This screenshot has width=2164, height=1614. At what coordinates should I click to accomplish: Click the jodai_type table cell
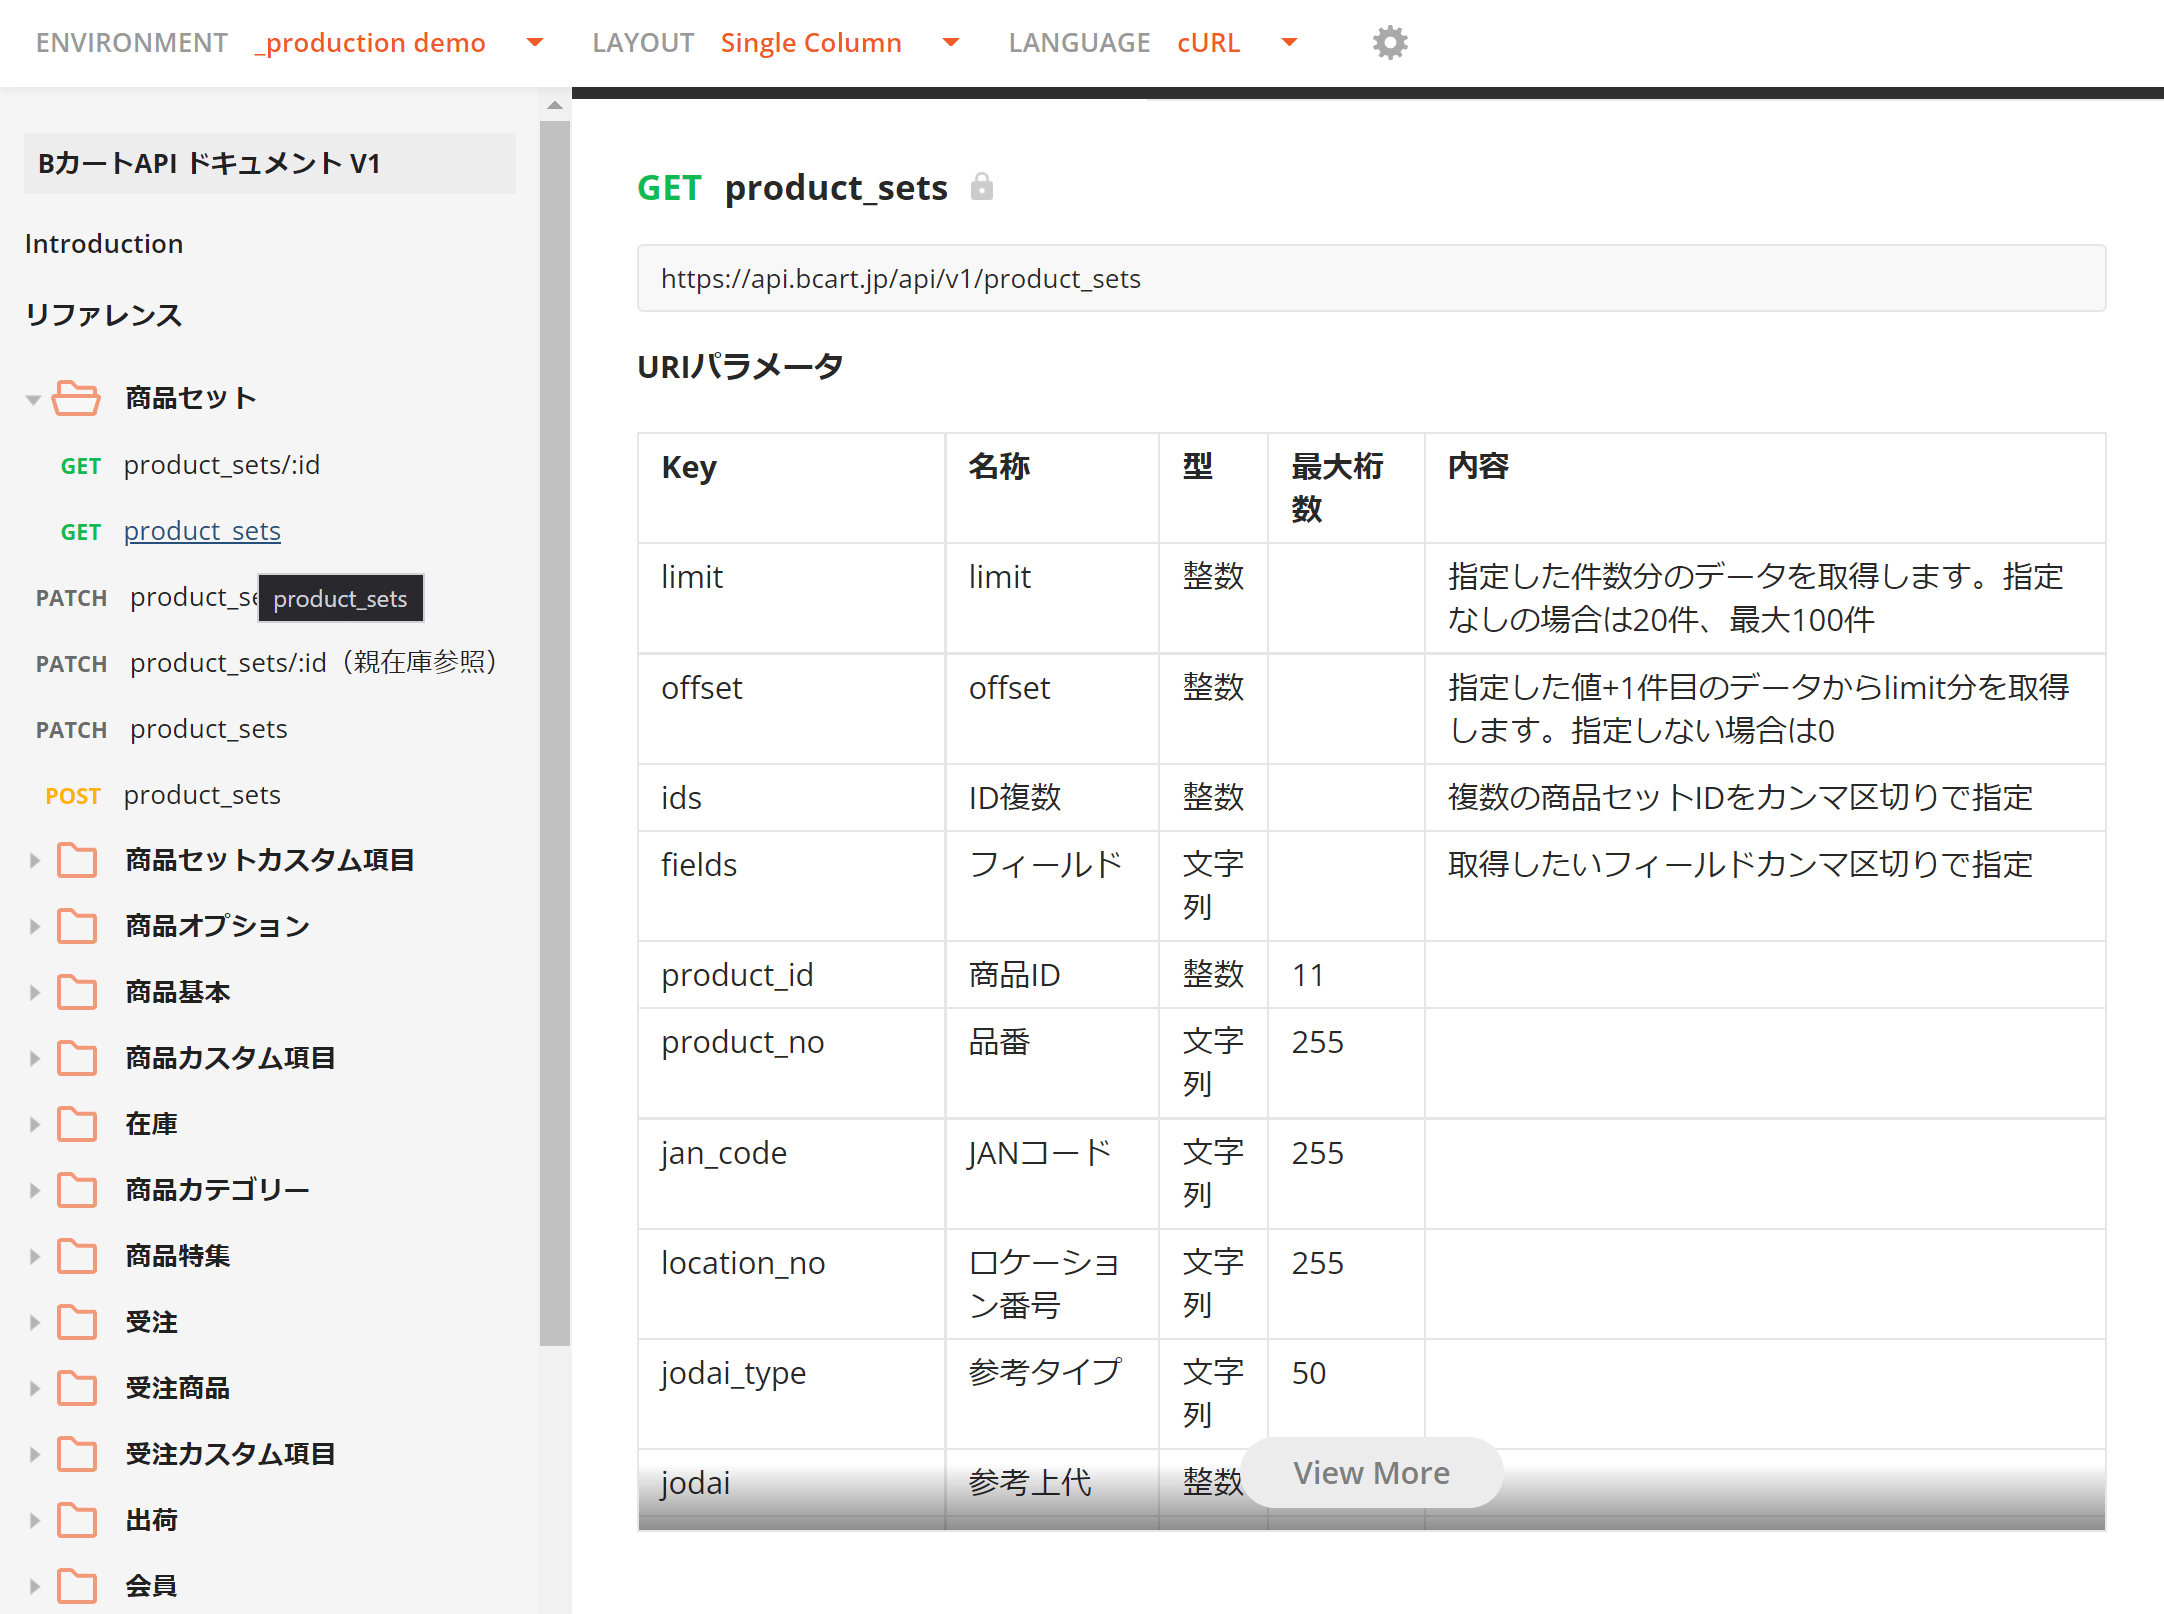[x=791, y=1394]
